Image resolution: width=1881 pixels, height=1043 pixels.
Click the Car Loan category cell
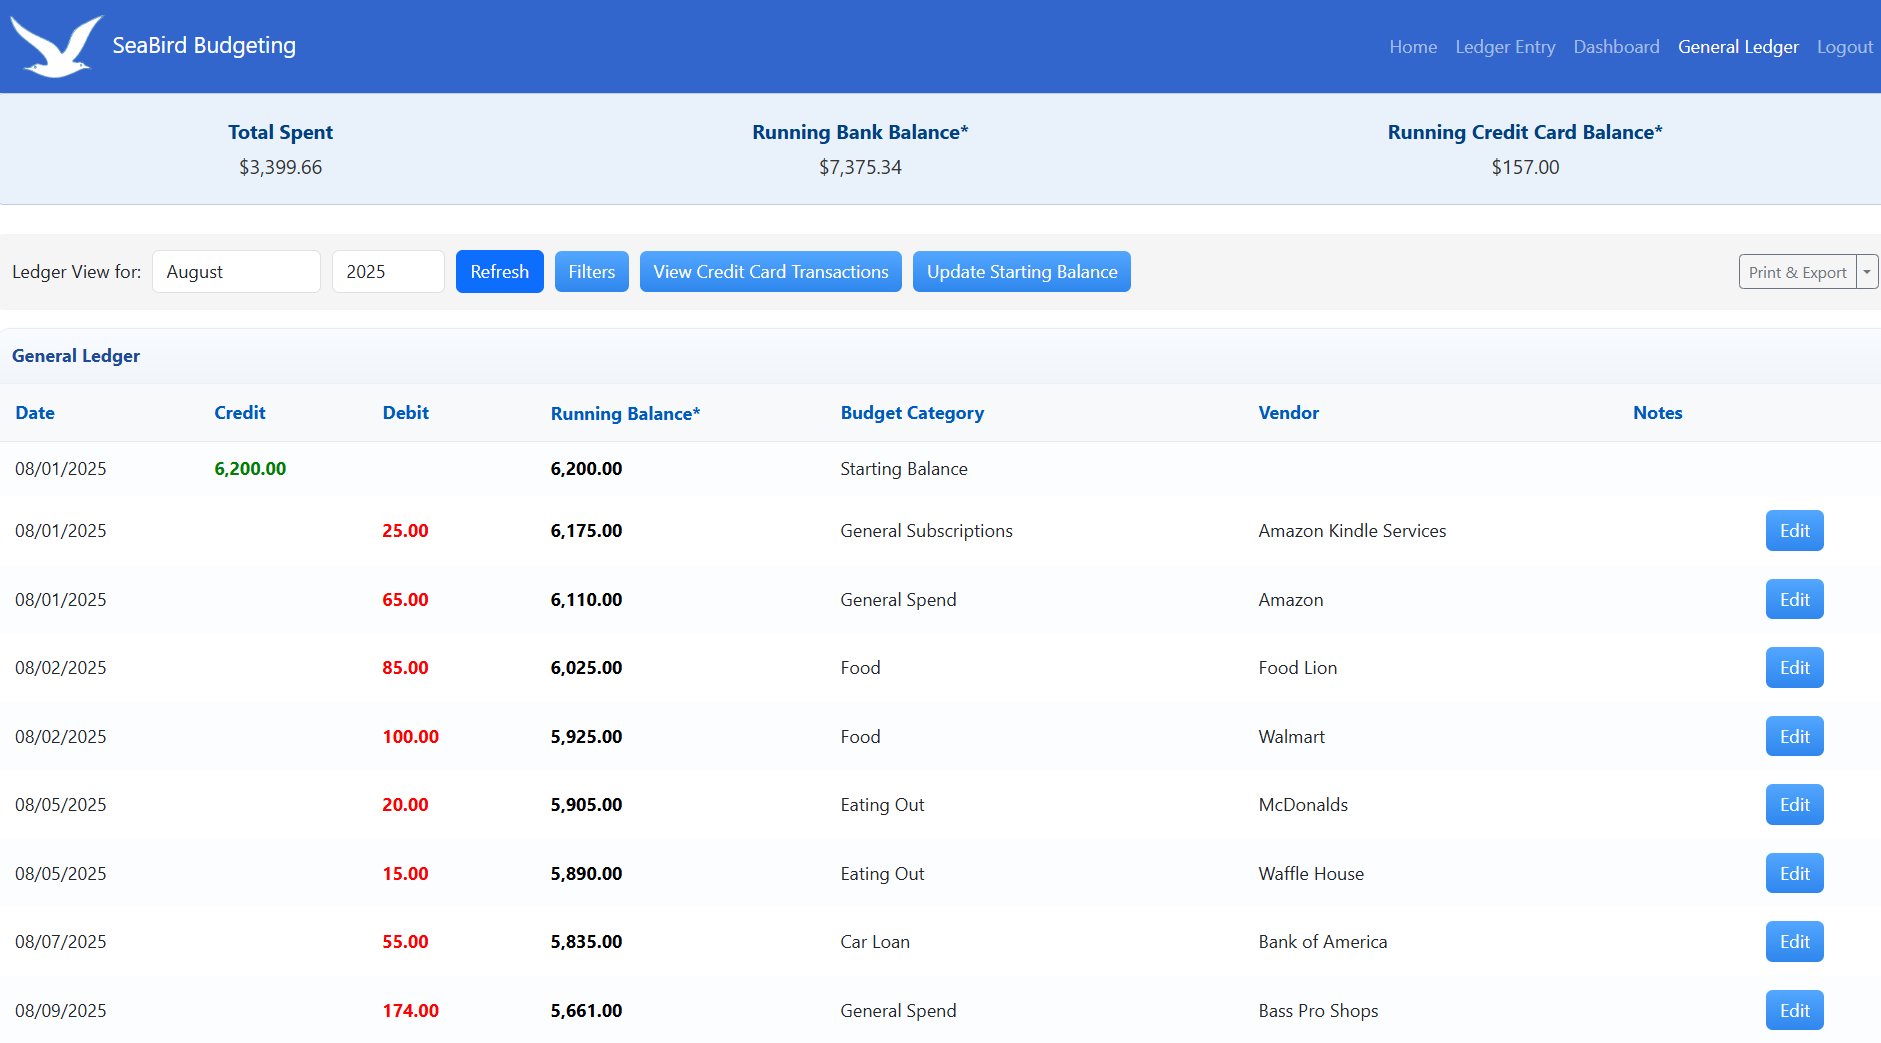point(875,942)
